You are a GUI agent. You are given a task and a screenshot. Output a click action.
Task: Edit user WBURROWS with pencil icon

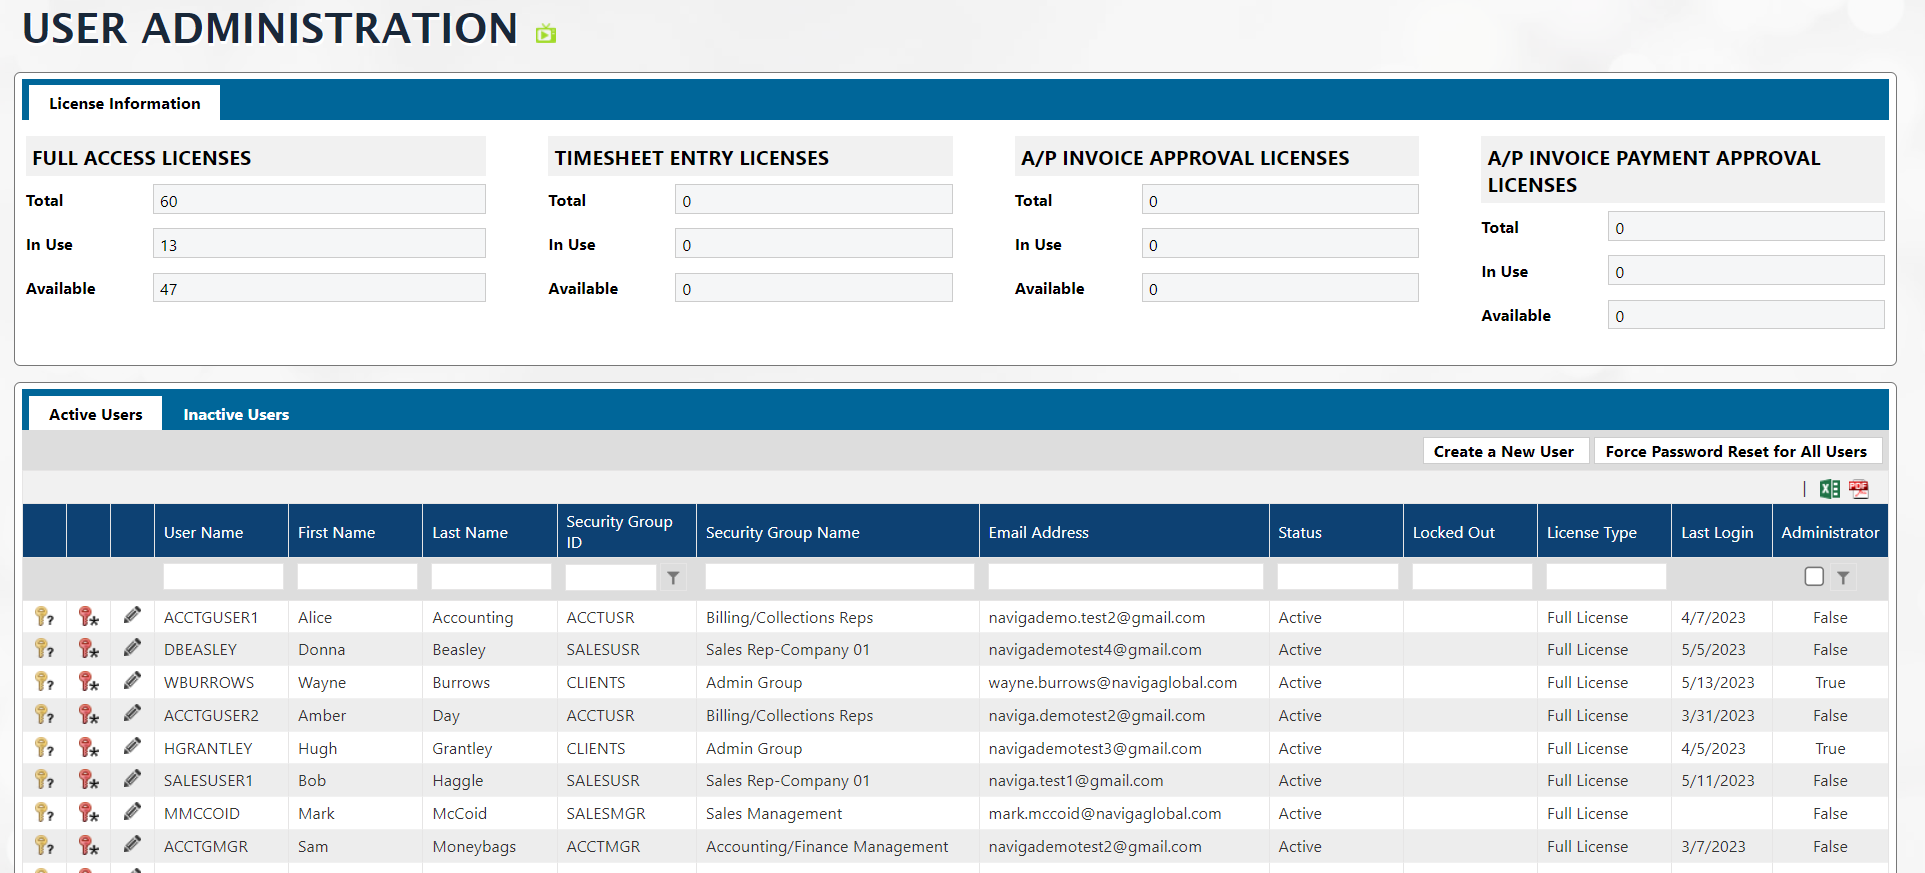pyautogui.click(x=132, y=682)
